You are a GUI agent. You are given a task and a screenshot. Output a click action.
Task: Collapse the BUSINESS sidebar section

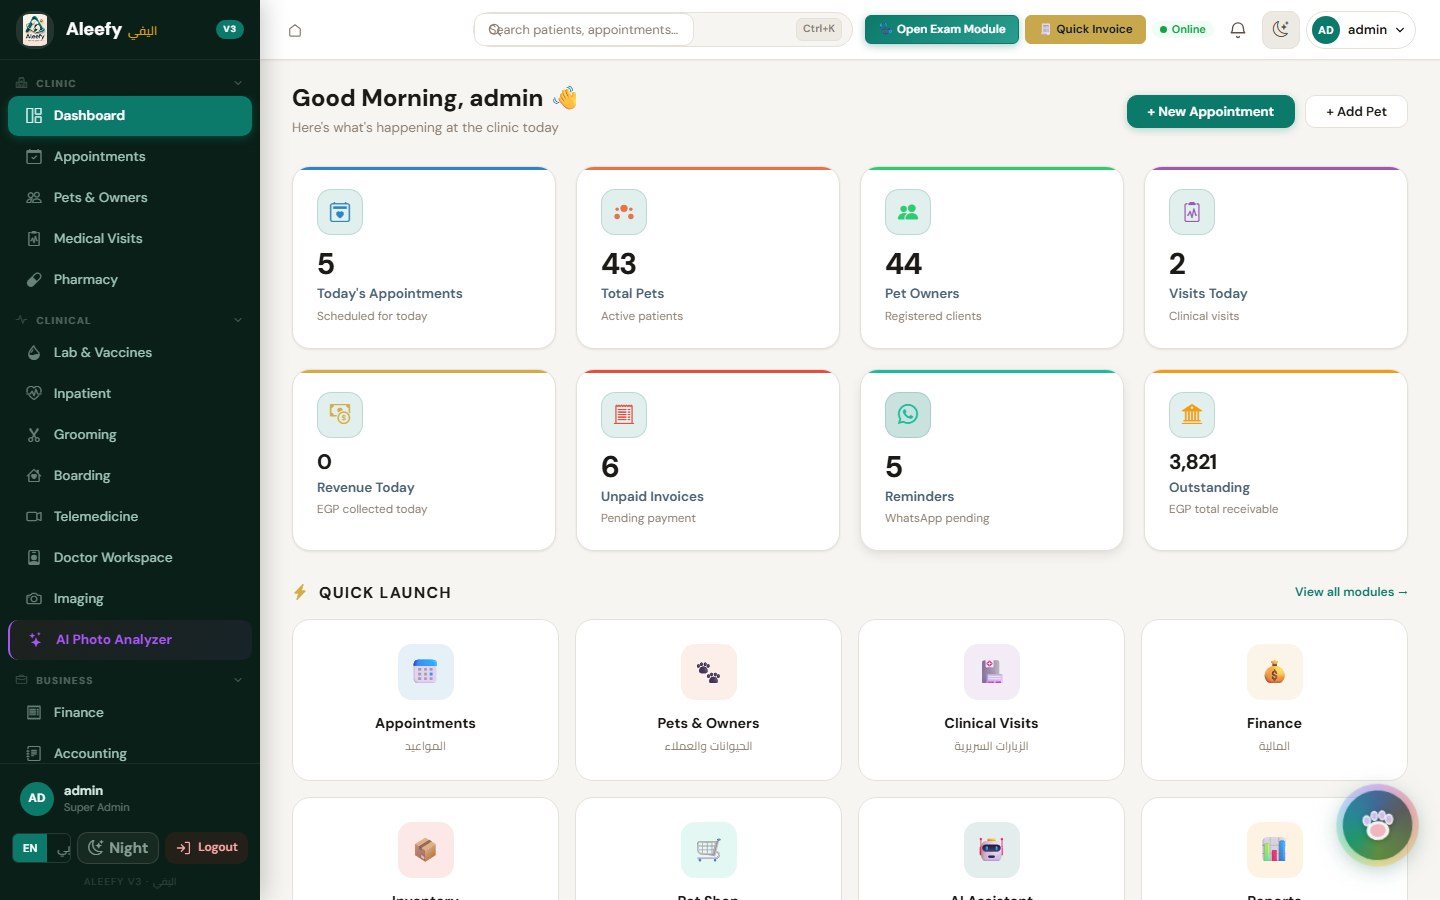[x=130, y=680]
